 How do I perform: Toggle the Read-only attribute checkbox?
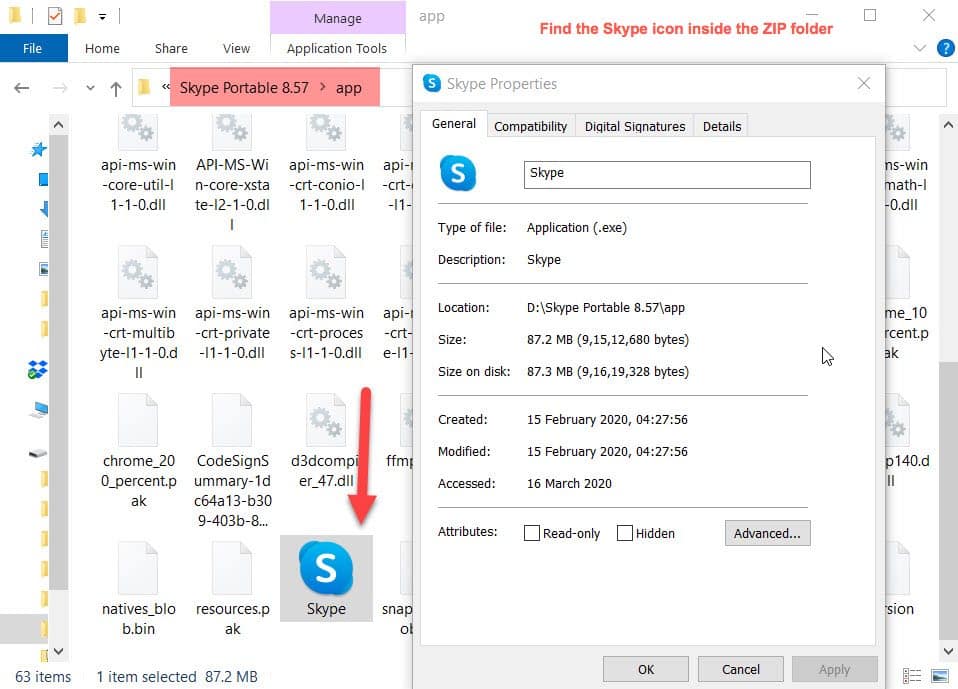[532, 533]
